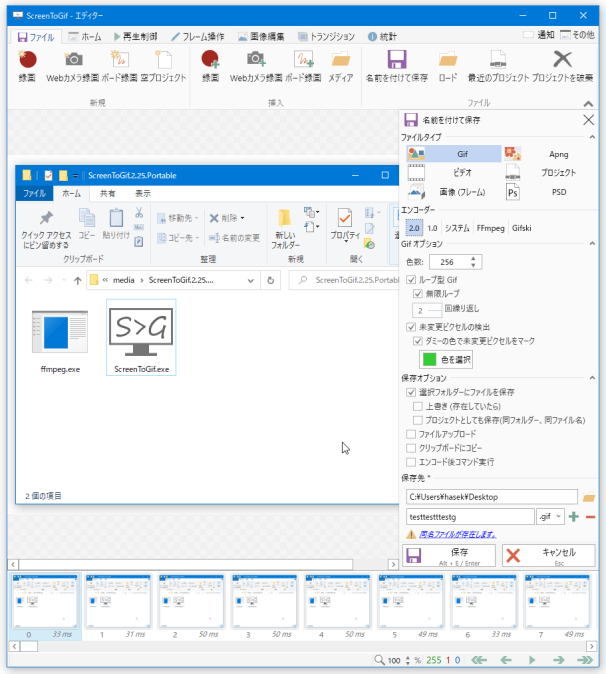Enable the クリップボードにコピー checkbox
This screenshot has width=606, height=674.
(x=412, y=448)
